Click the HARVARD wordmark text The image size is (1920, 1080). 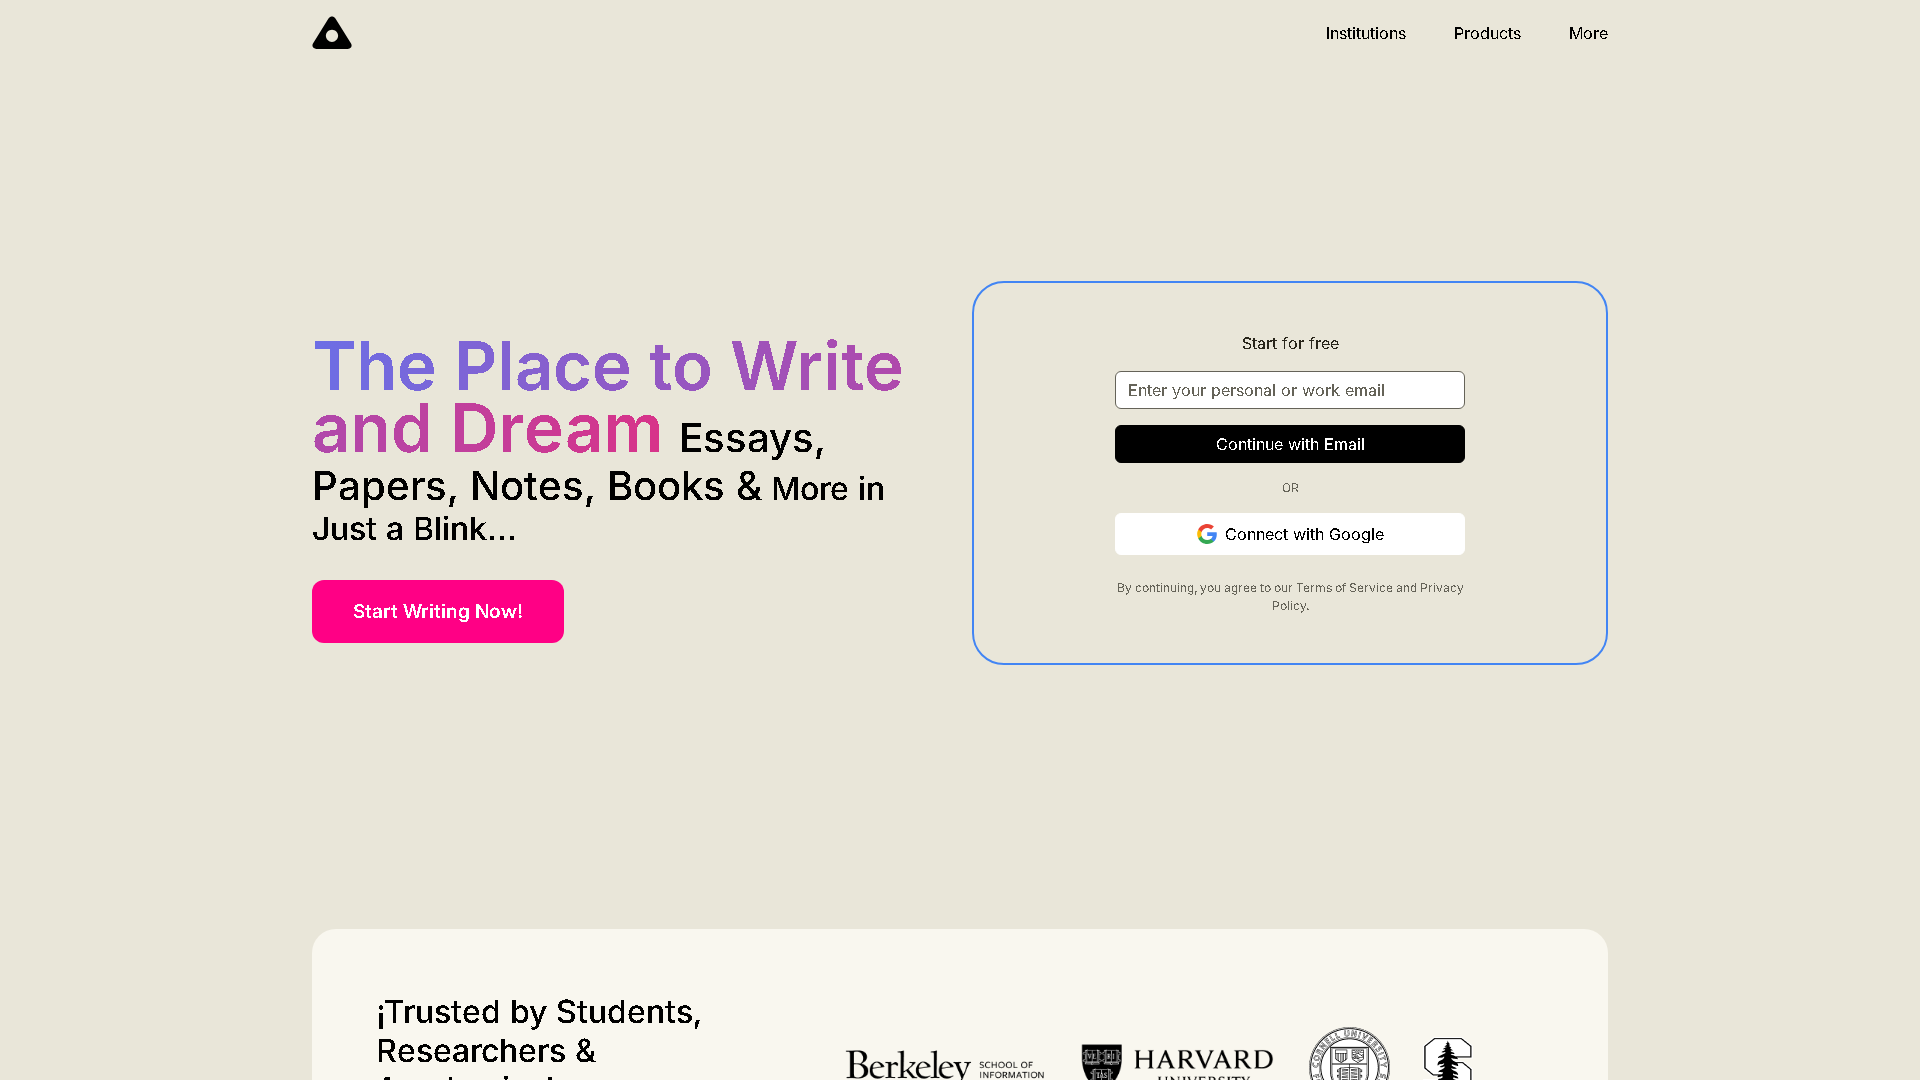[x=1203, y=1060]
